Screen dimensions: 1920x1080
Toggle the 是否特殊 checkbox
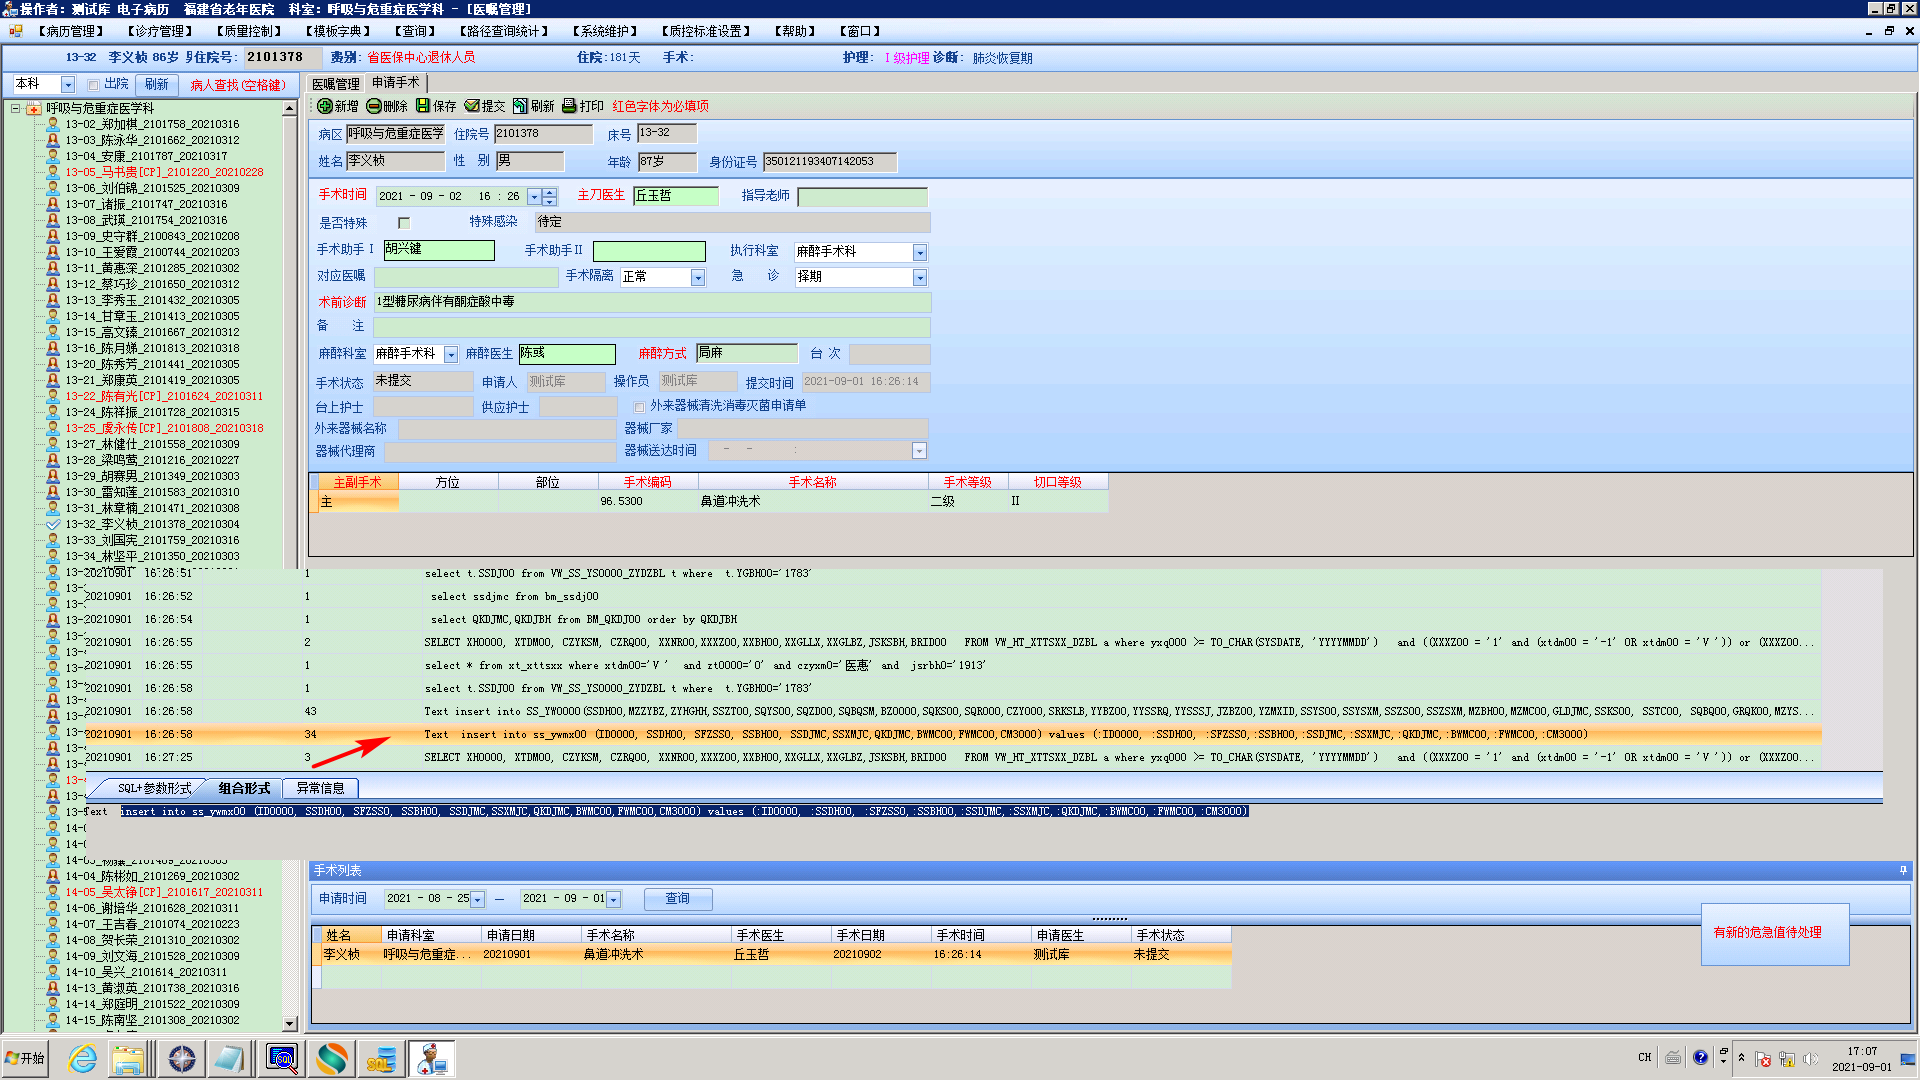coord(404,223)
